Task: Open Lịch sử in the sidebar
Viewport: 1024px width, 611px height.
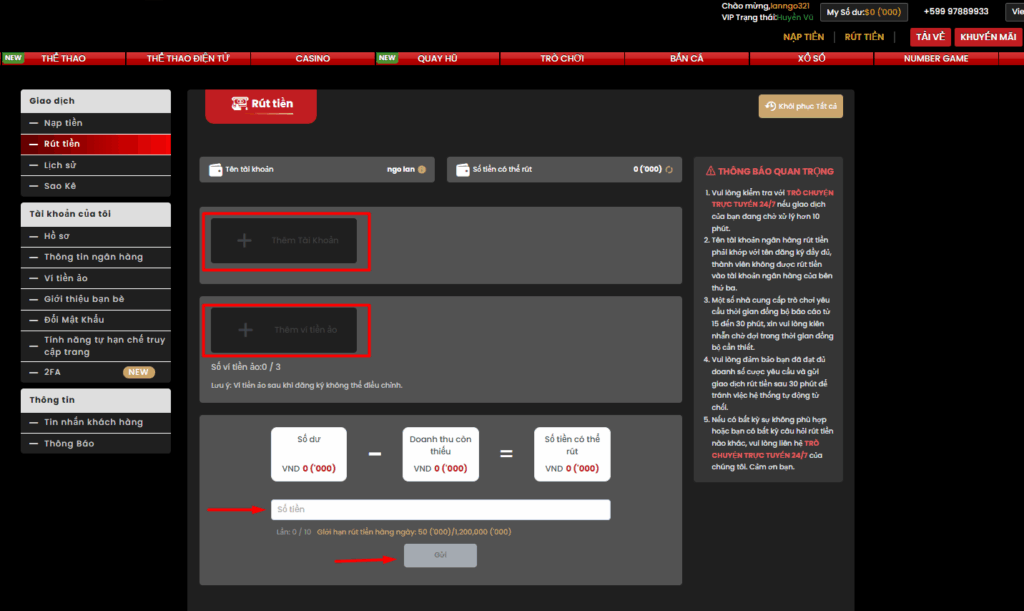Action: click(x=96, y=166)
